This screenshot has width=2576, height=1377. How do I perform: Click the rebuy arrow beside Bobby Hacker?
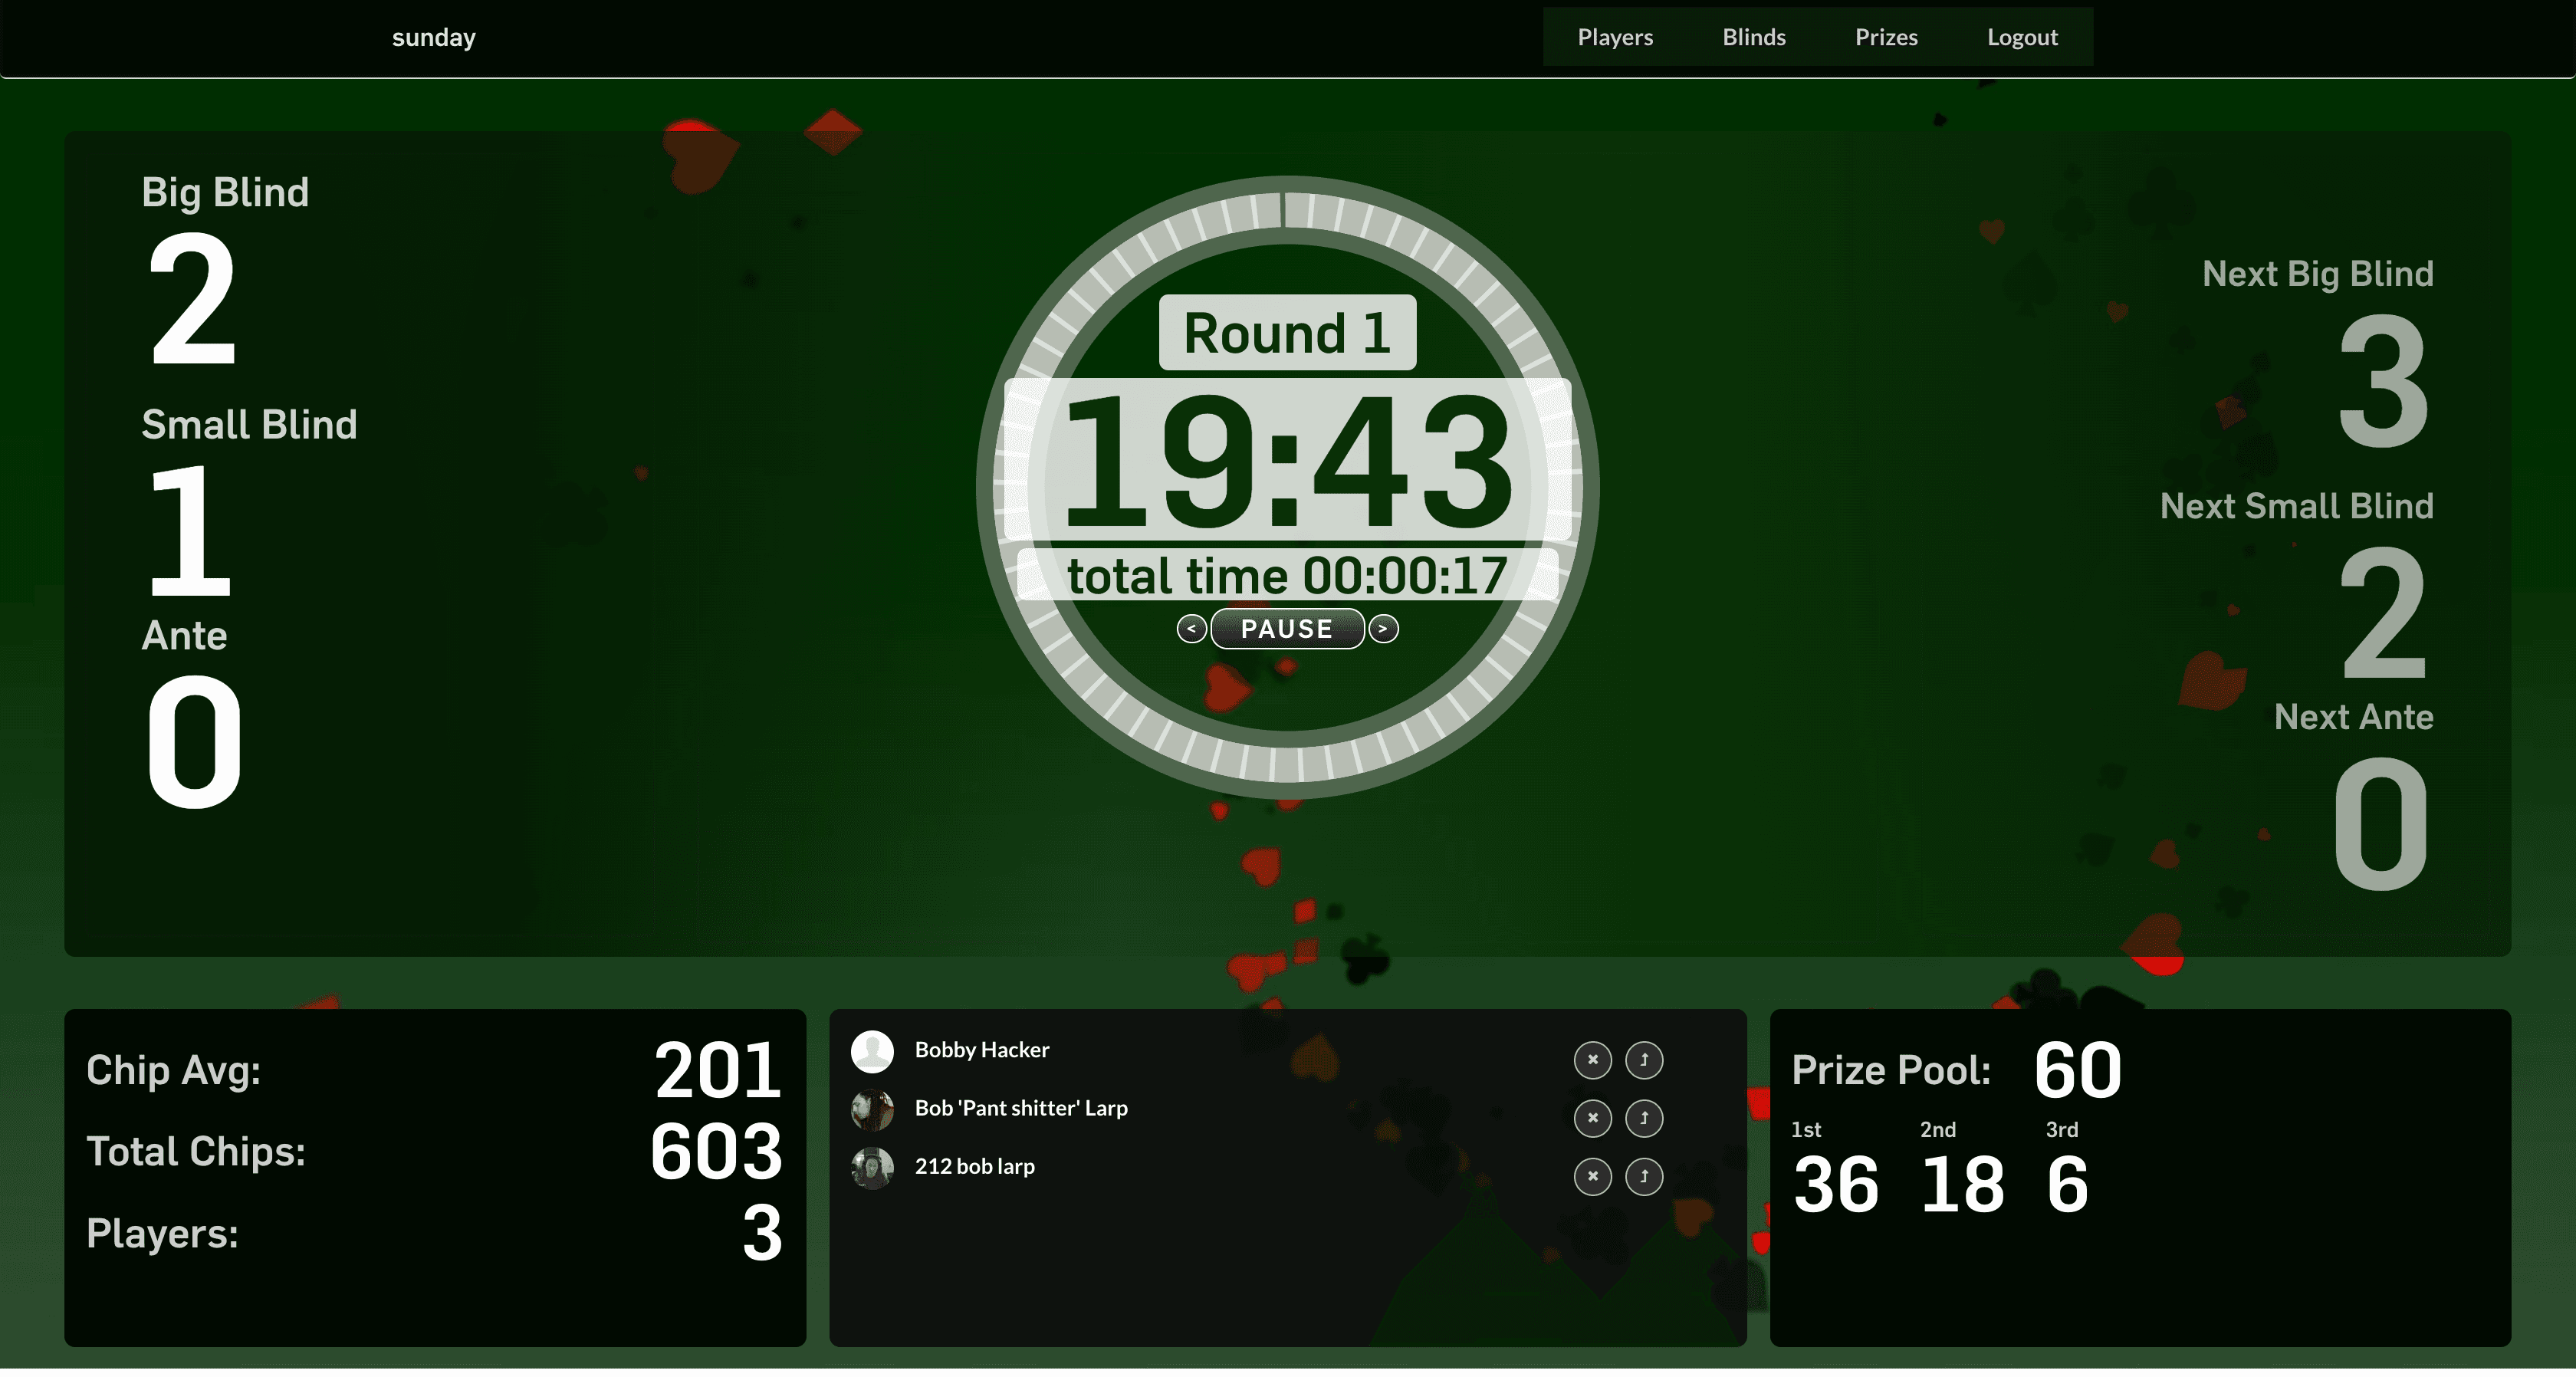1645,1061
